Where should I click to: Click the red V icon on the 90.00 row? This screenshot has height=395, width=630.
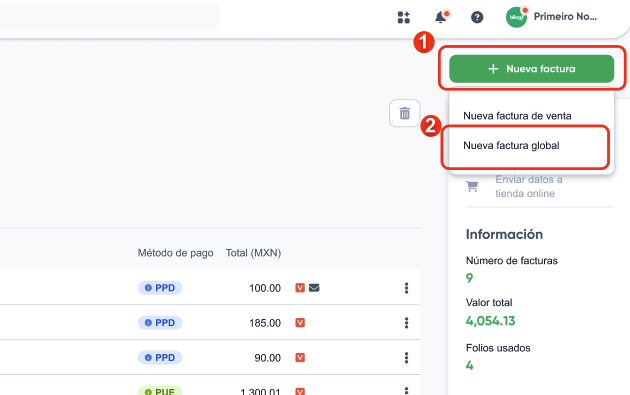300,358
